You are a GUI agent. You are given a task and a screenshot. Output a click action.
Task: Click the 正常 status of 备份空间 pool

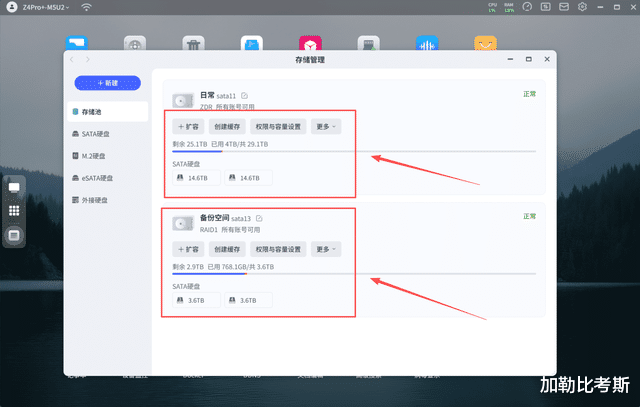[529, 216]
